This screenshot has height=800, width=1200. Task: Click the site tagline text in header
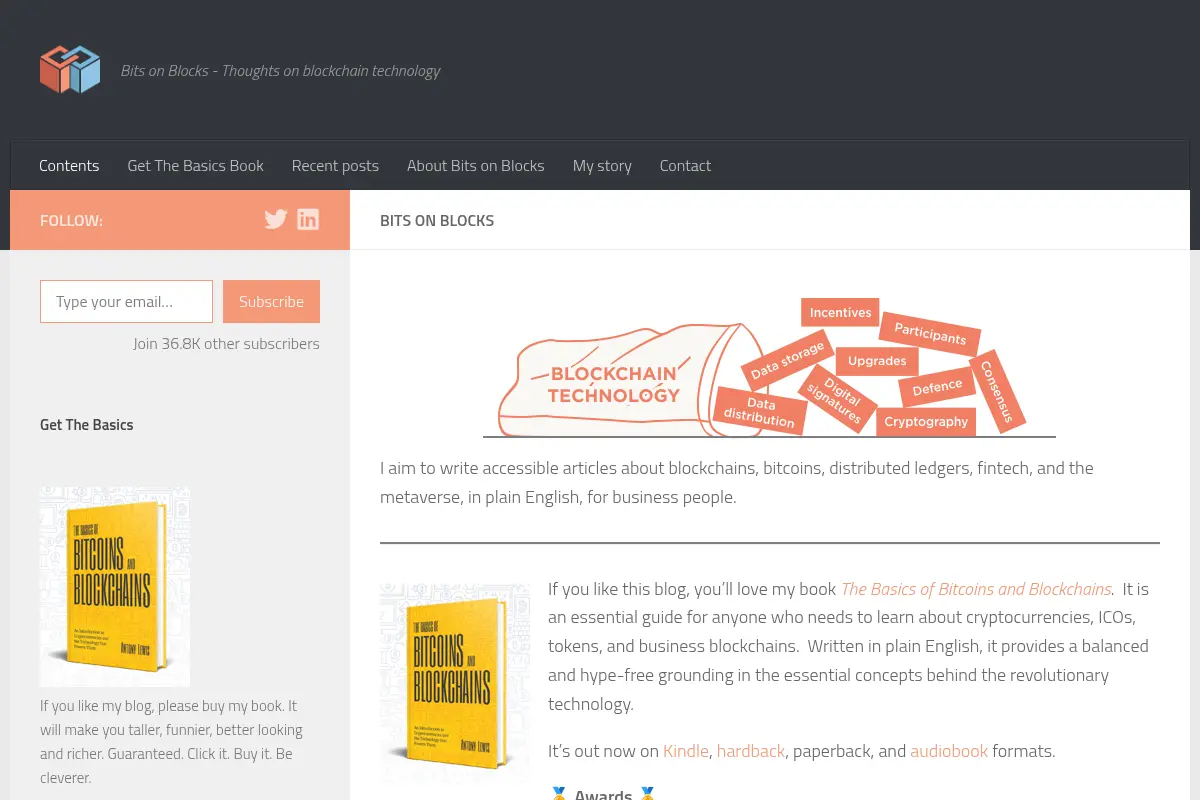click(281, 71)
